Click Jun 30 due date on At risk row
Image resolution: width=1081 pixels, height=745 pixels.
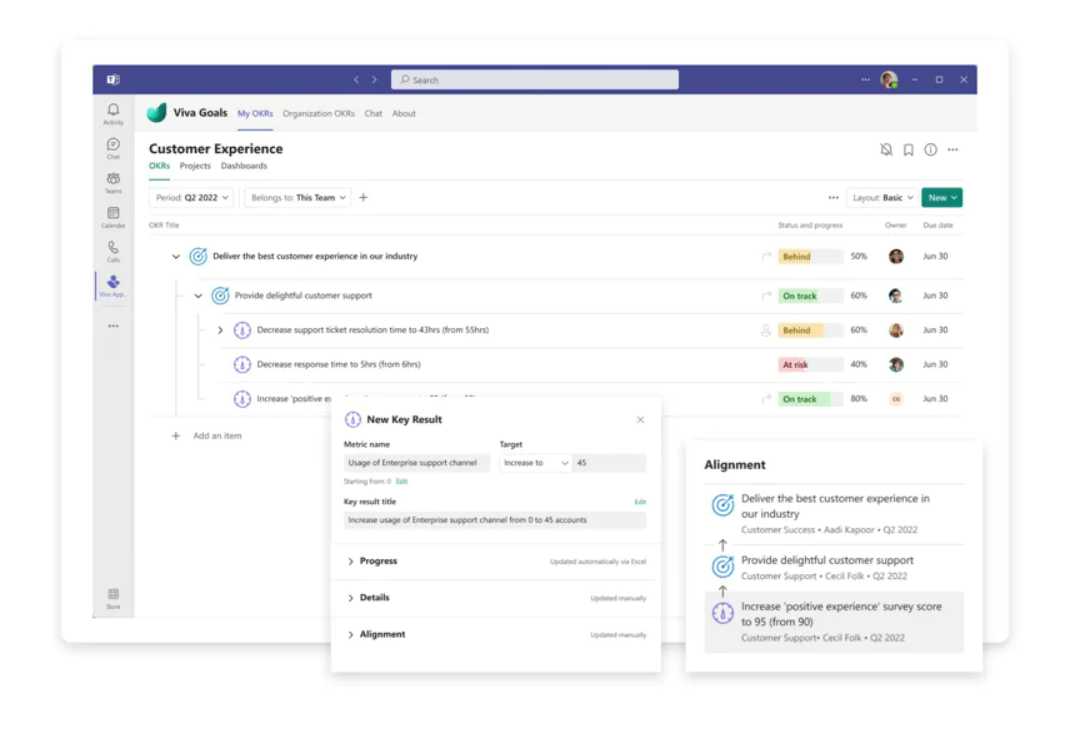pyautogui.click(x=936, y=365)
